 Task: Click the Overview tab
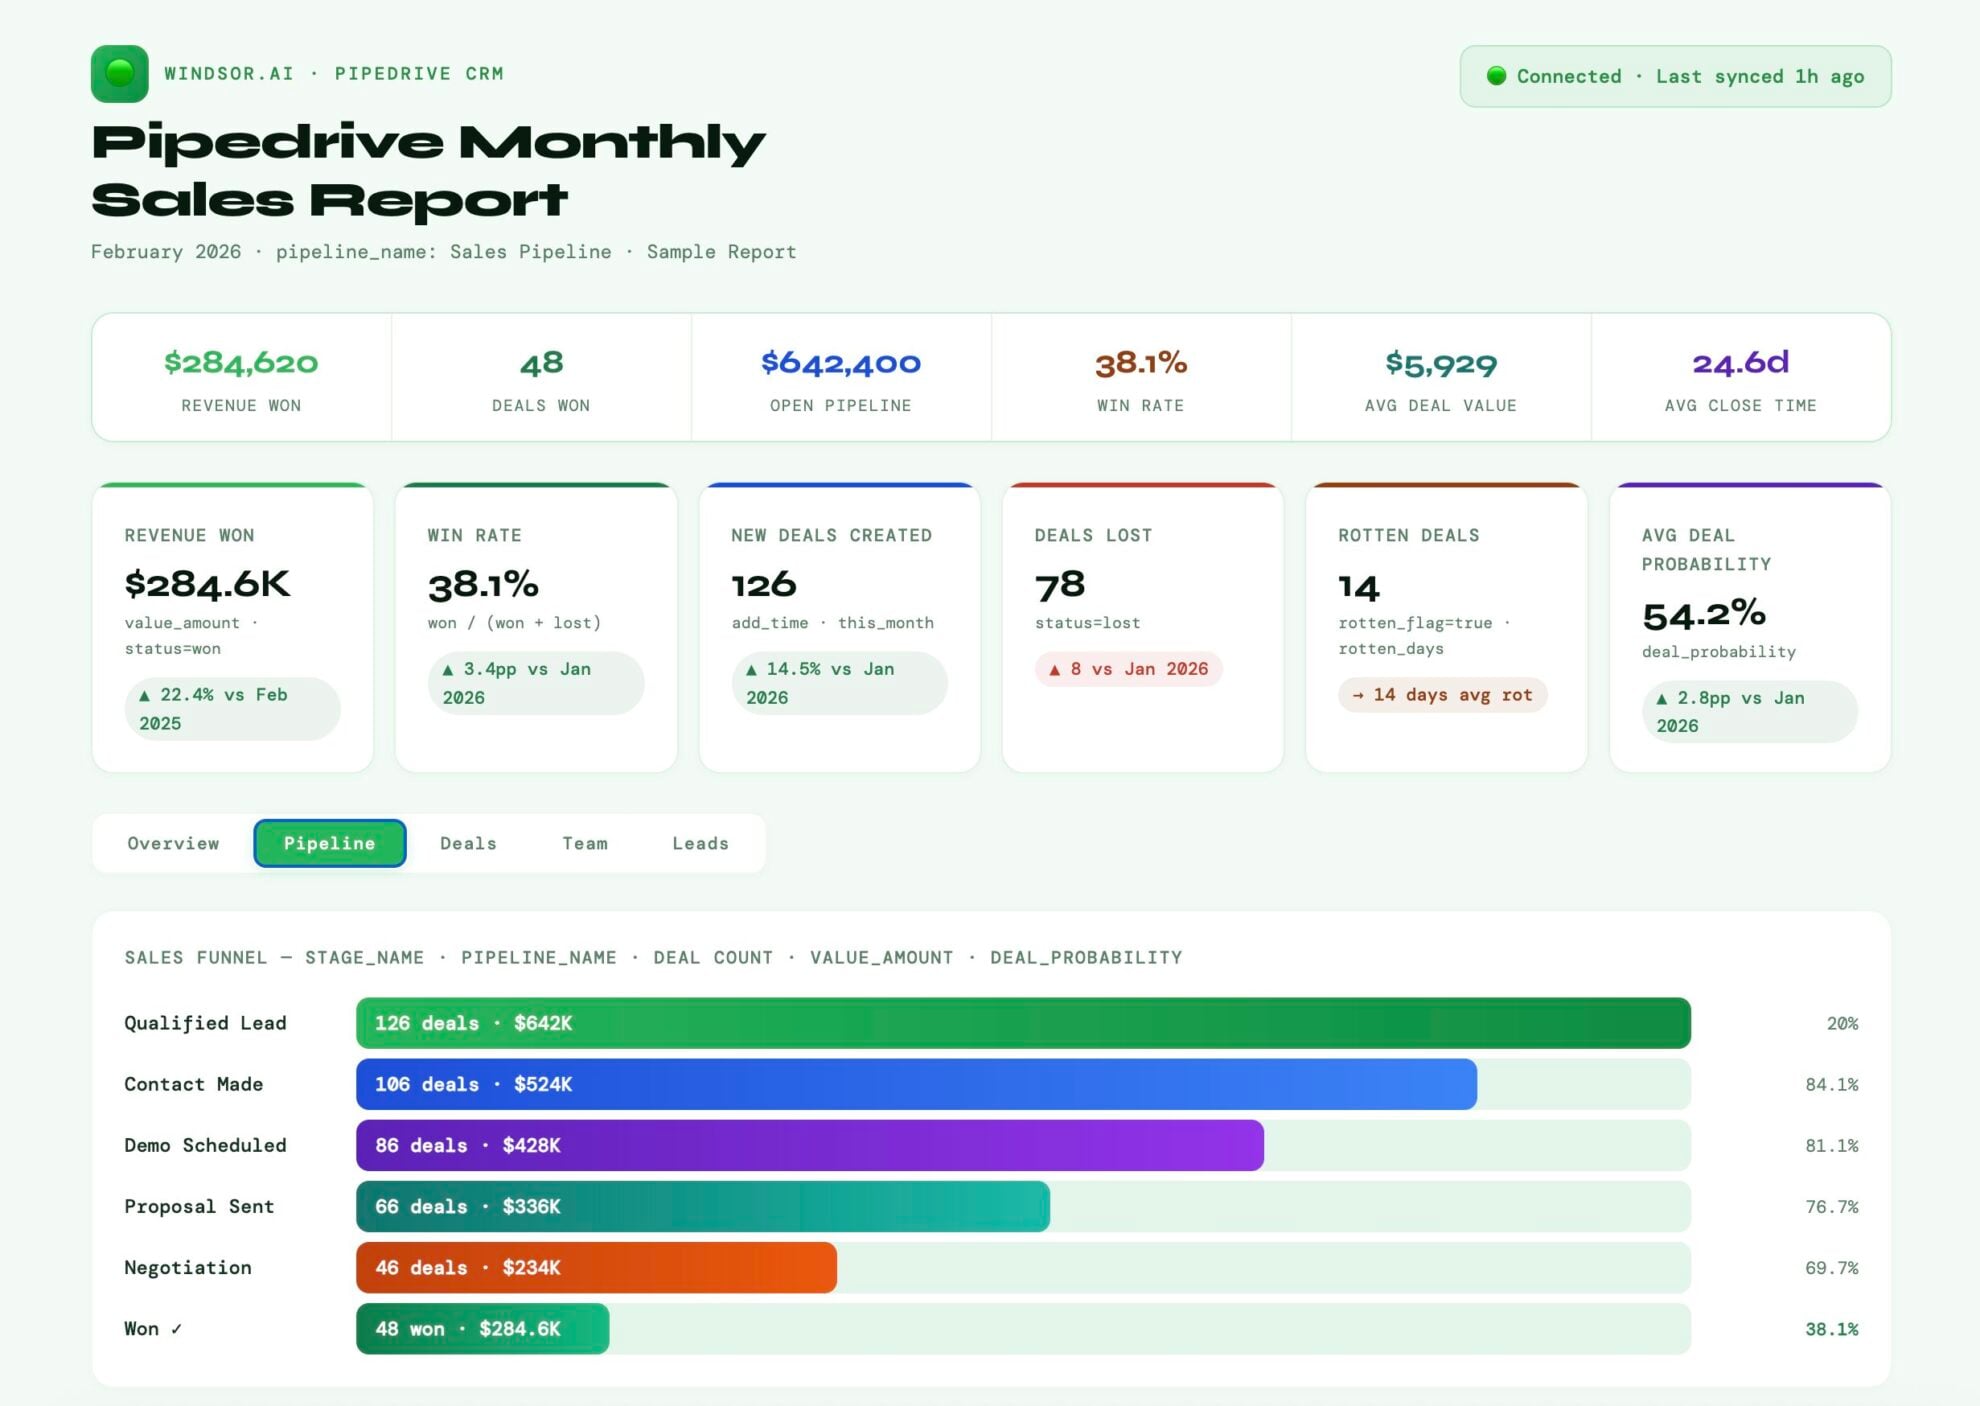pyautogui.click(x=173, y=843)
